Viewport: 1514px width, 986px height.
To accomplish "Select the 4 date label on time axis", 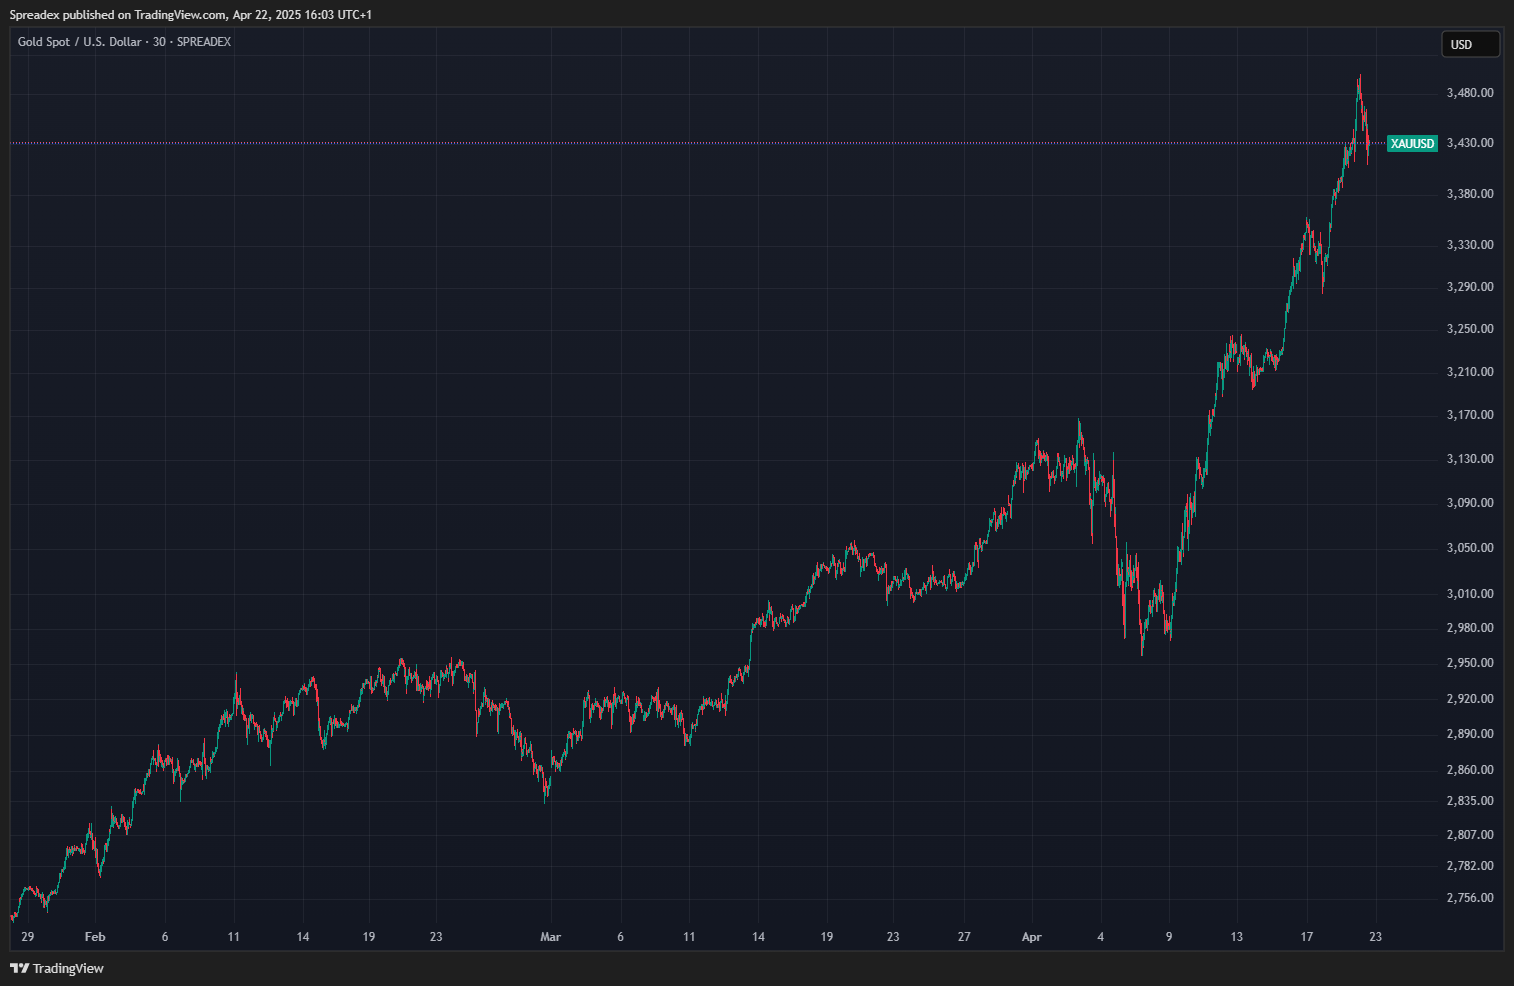I will [1101, 937].
